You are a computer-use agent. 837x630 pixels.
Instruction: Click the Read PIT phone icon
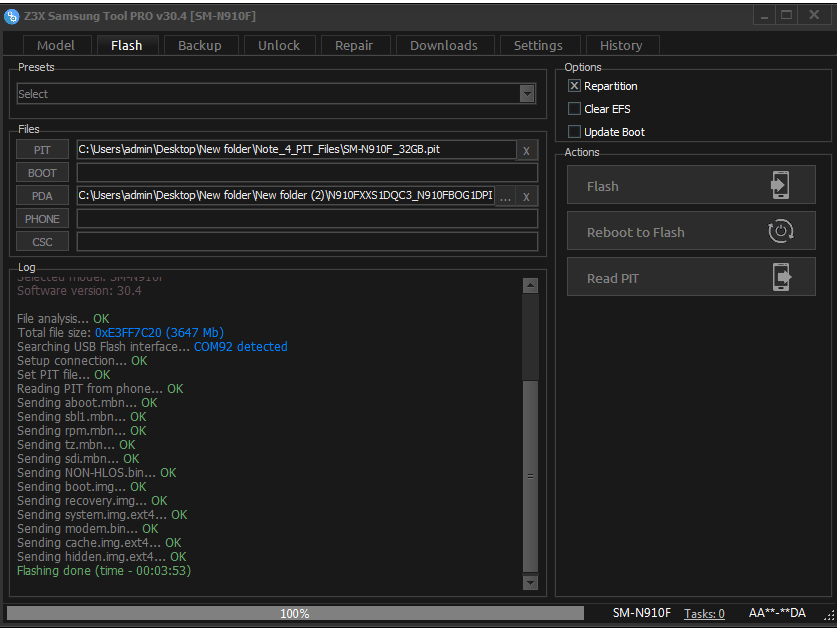[x=781, y=277]
